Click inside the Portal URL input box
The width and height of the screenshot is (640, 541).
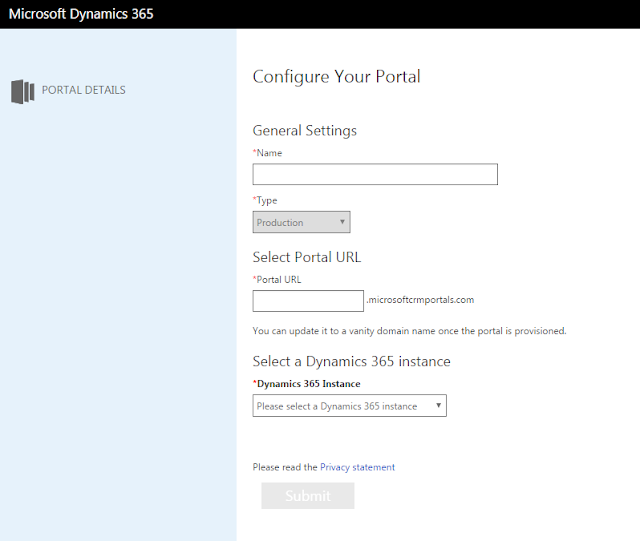point(308,301)
